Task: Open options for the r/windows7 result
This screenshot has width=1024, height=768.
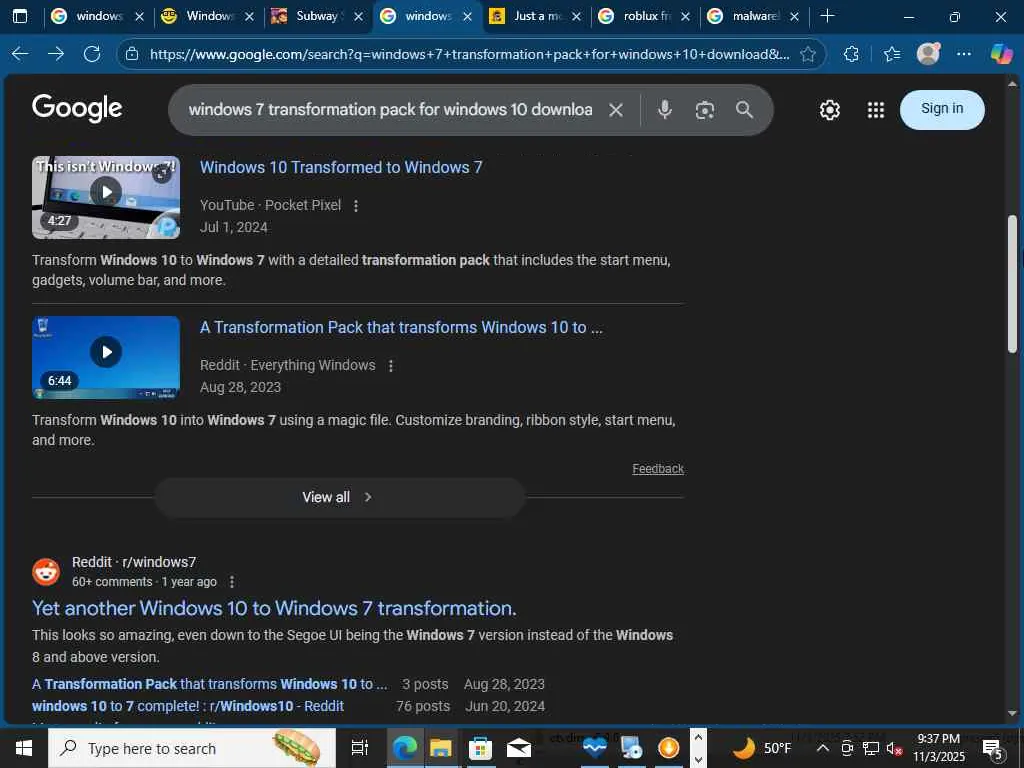Action: [x=231, y=582]
